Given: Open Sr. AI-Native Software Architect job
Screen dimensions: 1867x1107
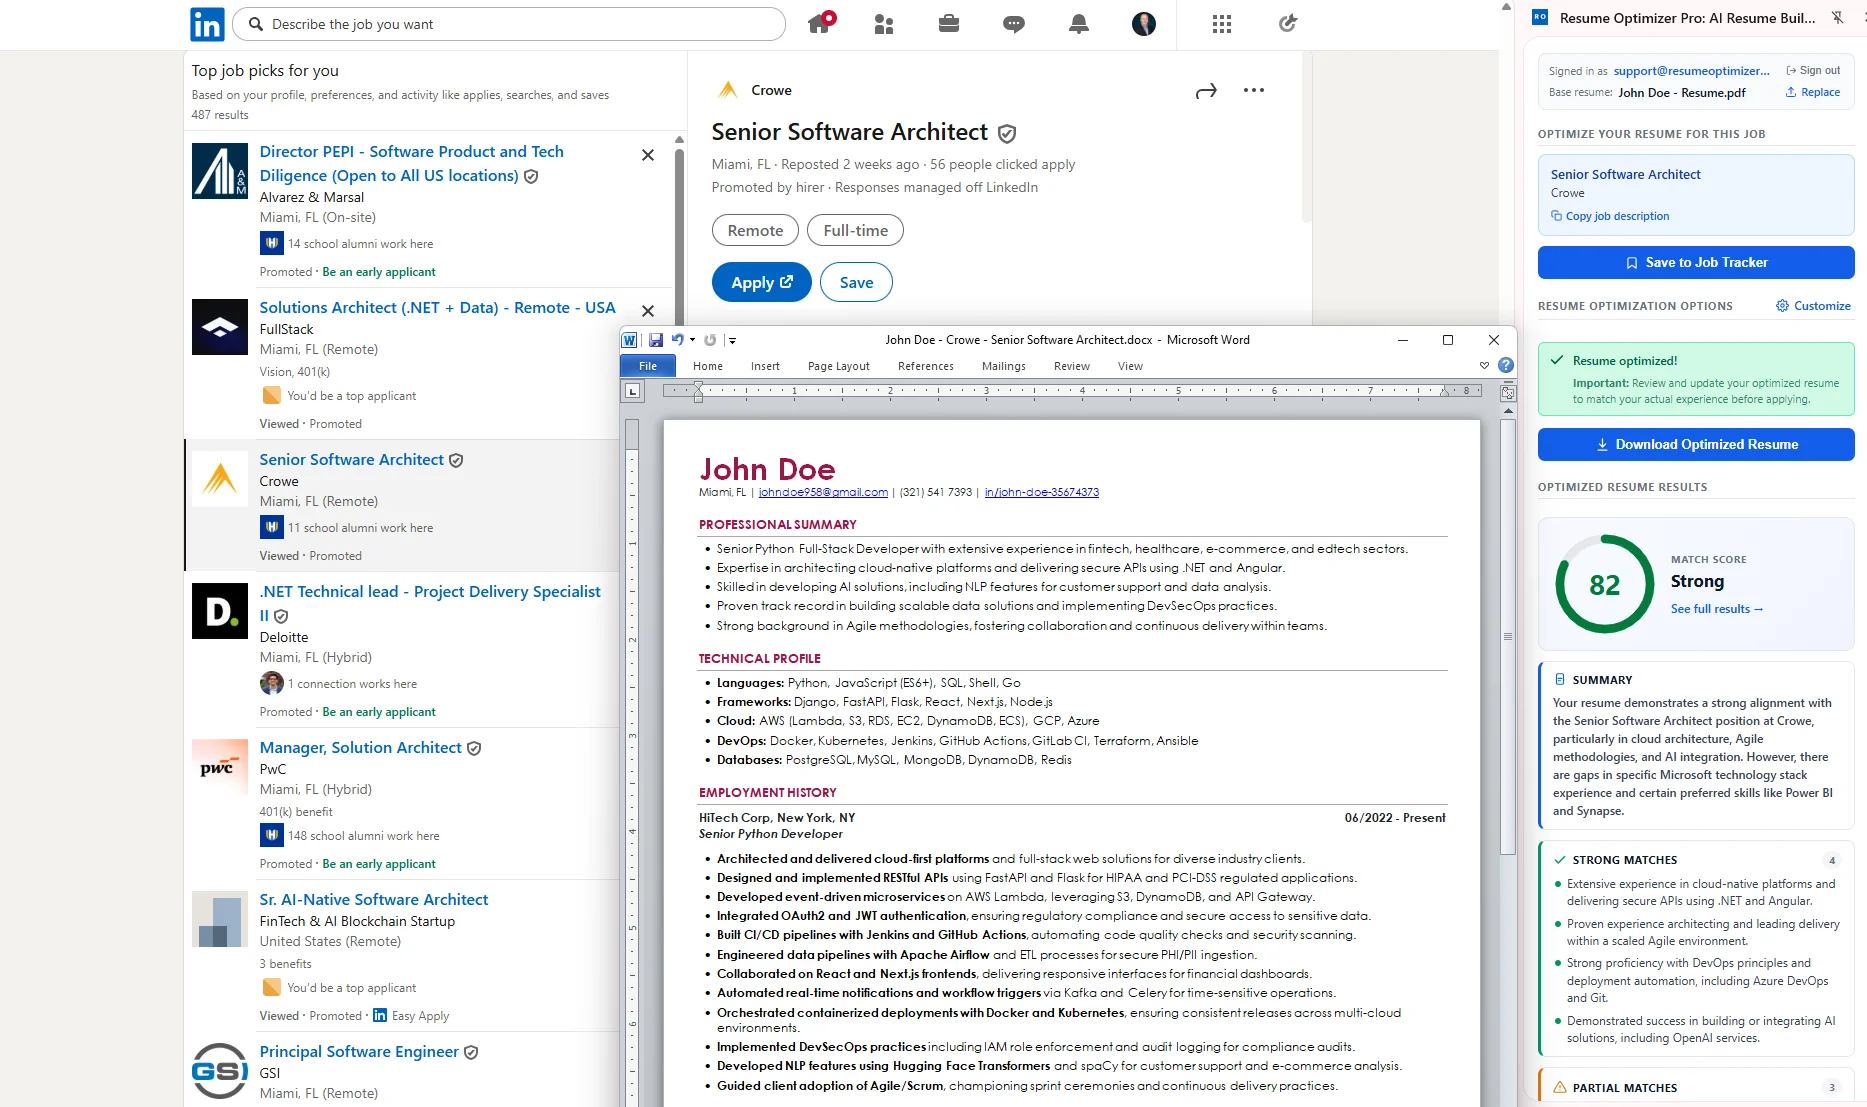Looking at the screenshot, I should [x=374, y=899].
